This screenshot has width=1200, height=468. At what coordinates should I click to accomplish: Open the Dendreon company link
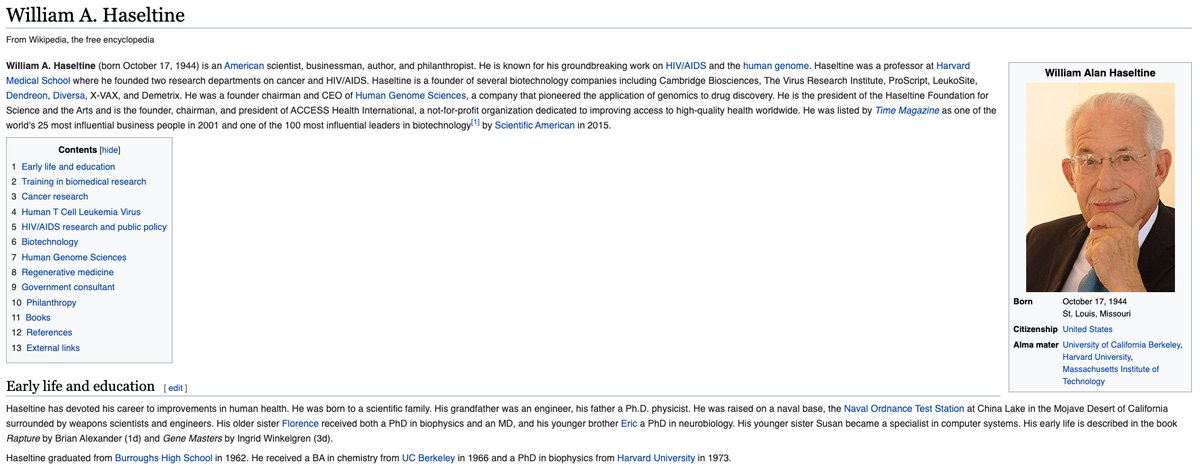click(29, 95)
